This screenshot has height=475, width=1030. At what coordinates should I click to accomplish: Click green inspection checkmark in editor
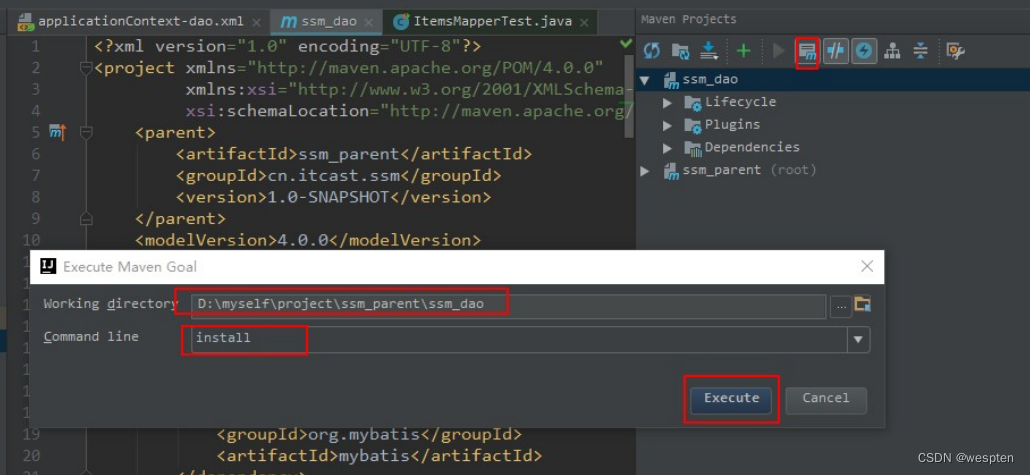click(x=626, y=44)
